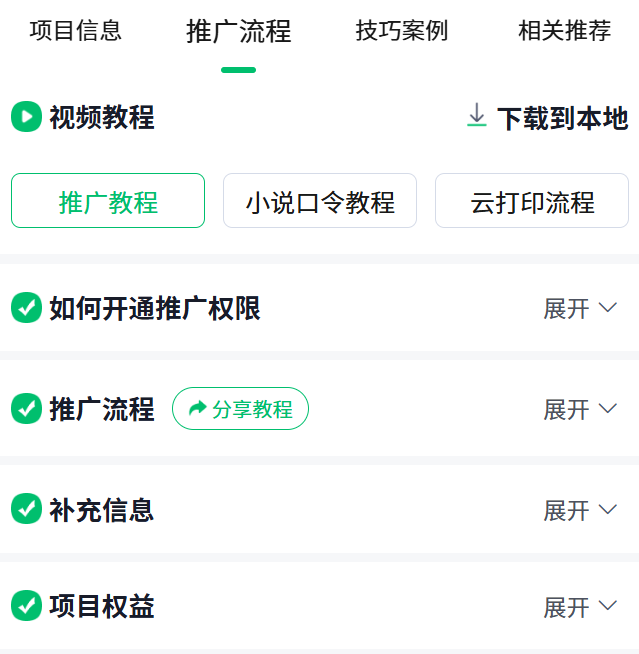The width and height of the screenshot is (639, 654).
Task: Switch to the 项目信息 tab
Action: tap(75, 31)
